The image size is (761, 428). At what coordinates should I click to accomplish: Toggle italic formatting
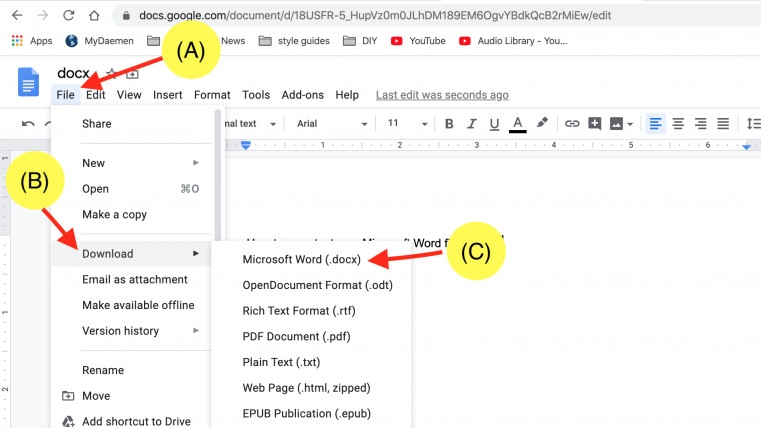(471, 124)
